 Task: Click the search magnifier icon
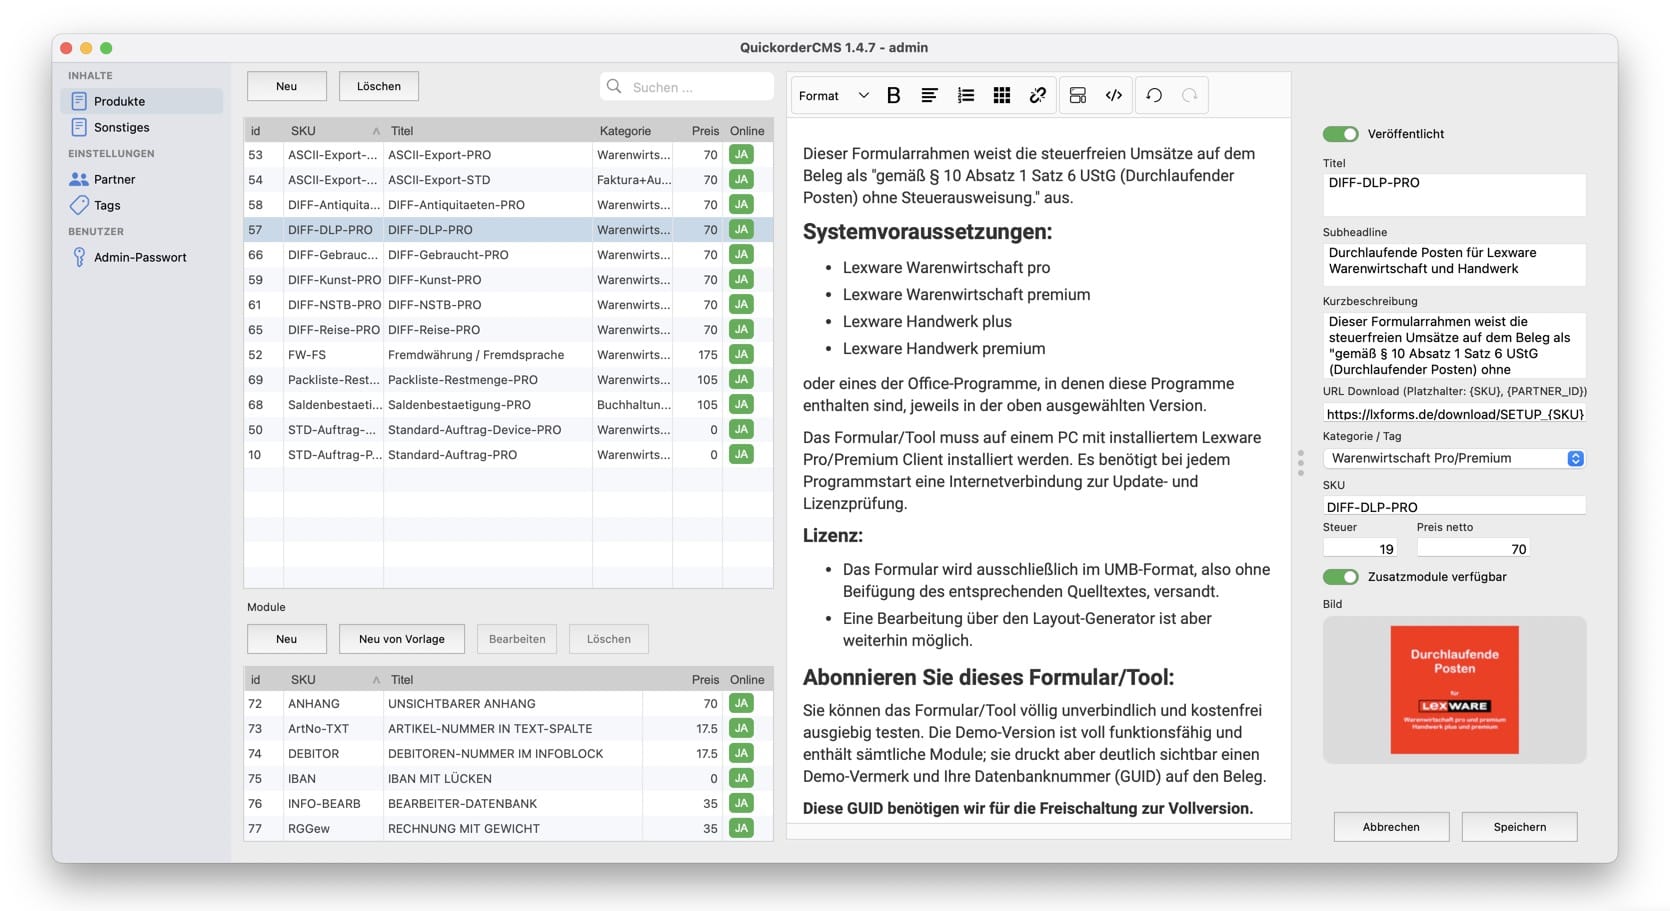click(x=614, y=87)
